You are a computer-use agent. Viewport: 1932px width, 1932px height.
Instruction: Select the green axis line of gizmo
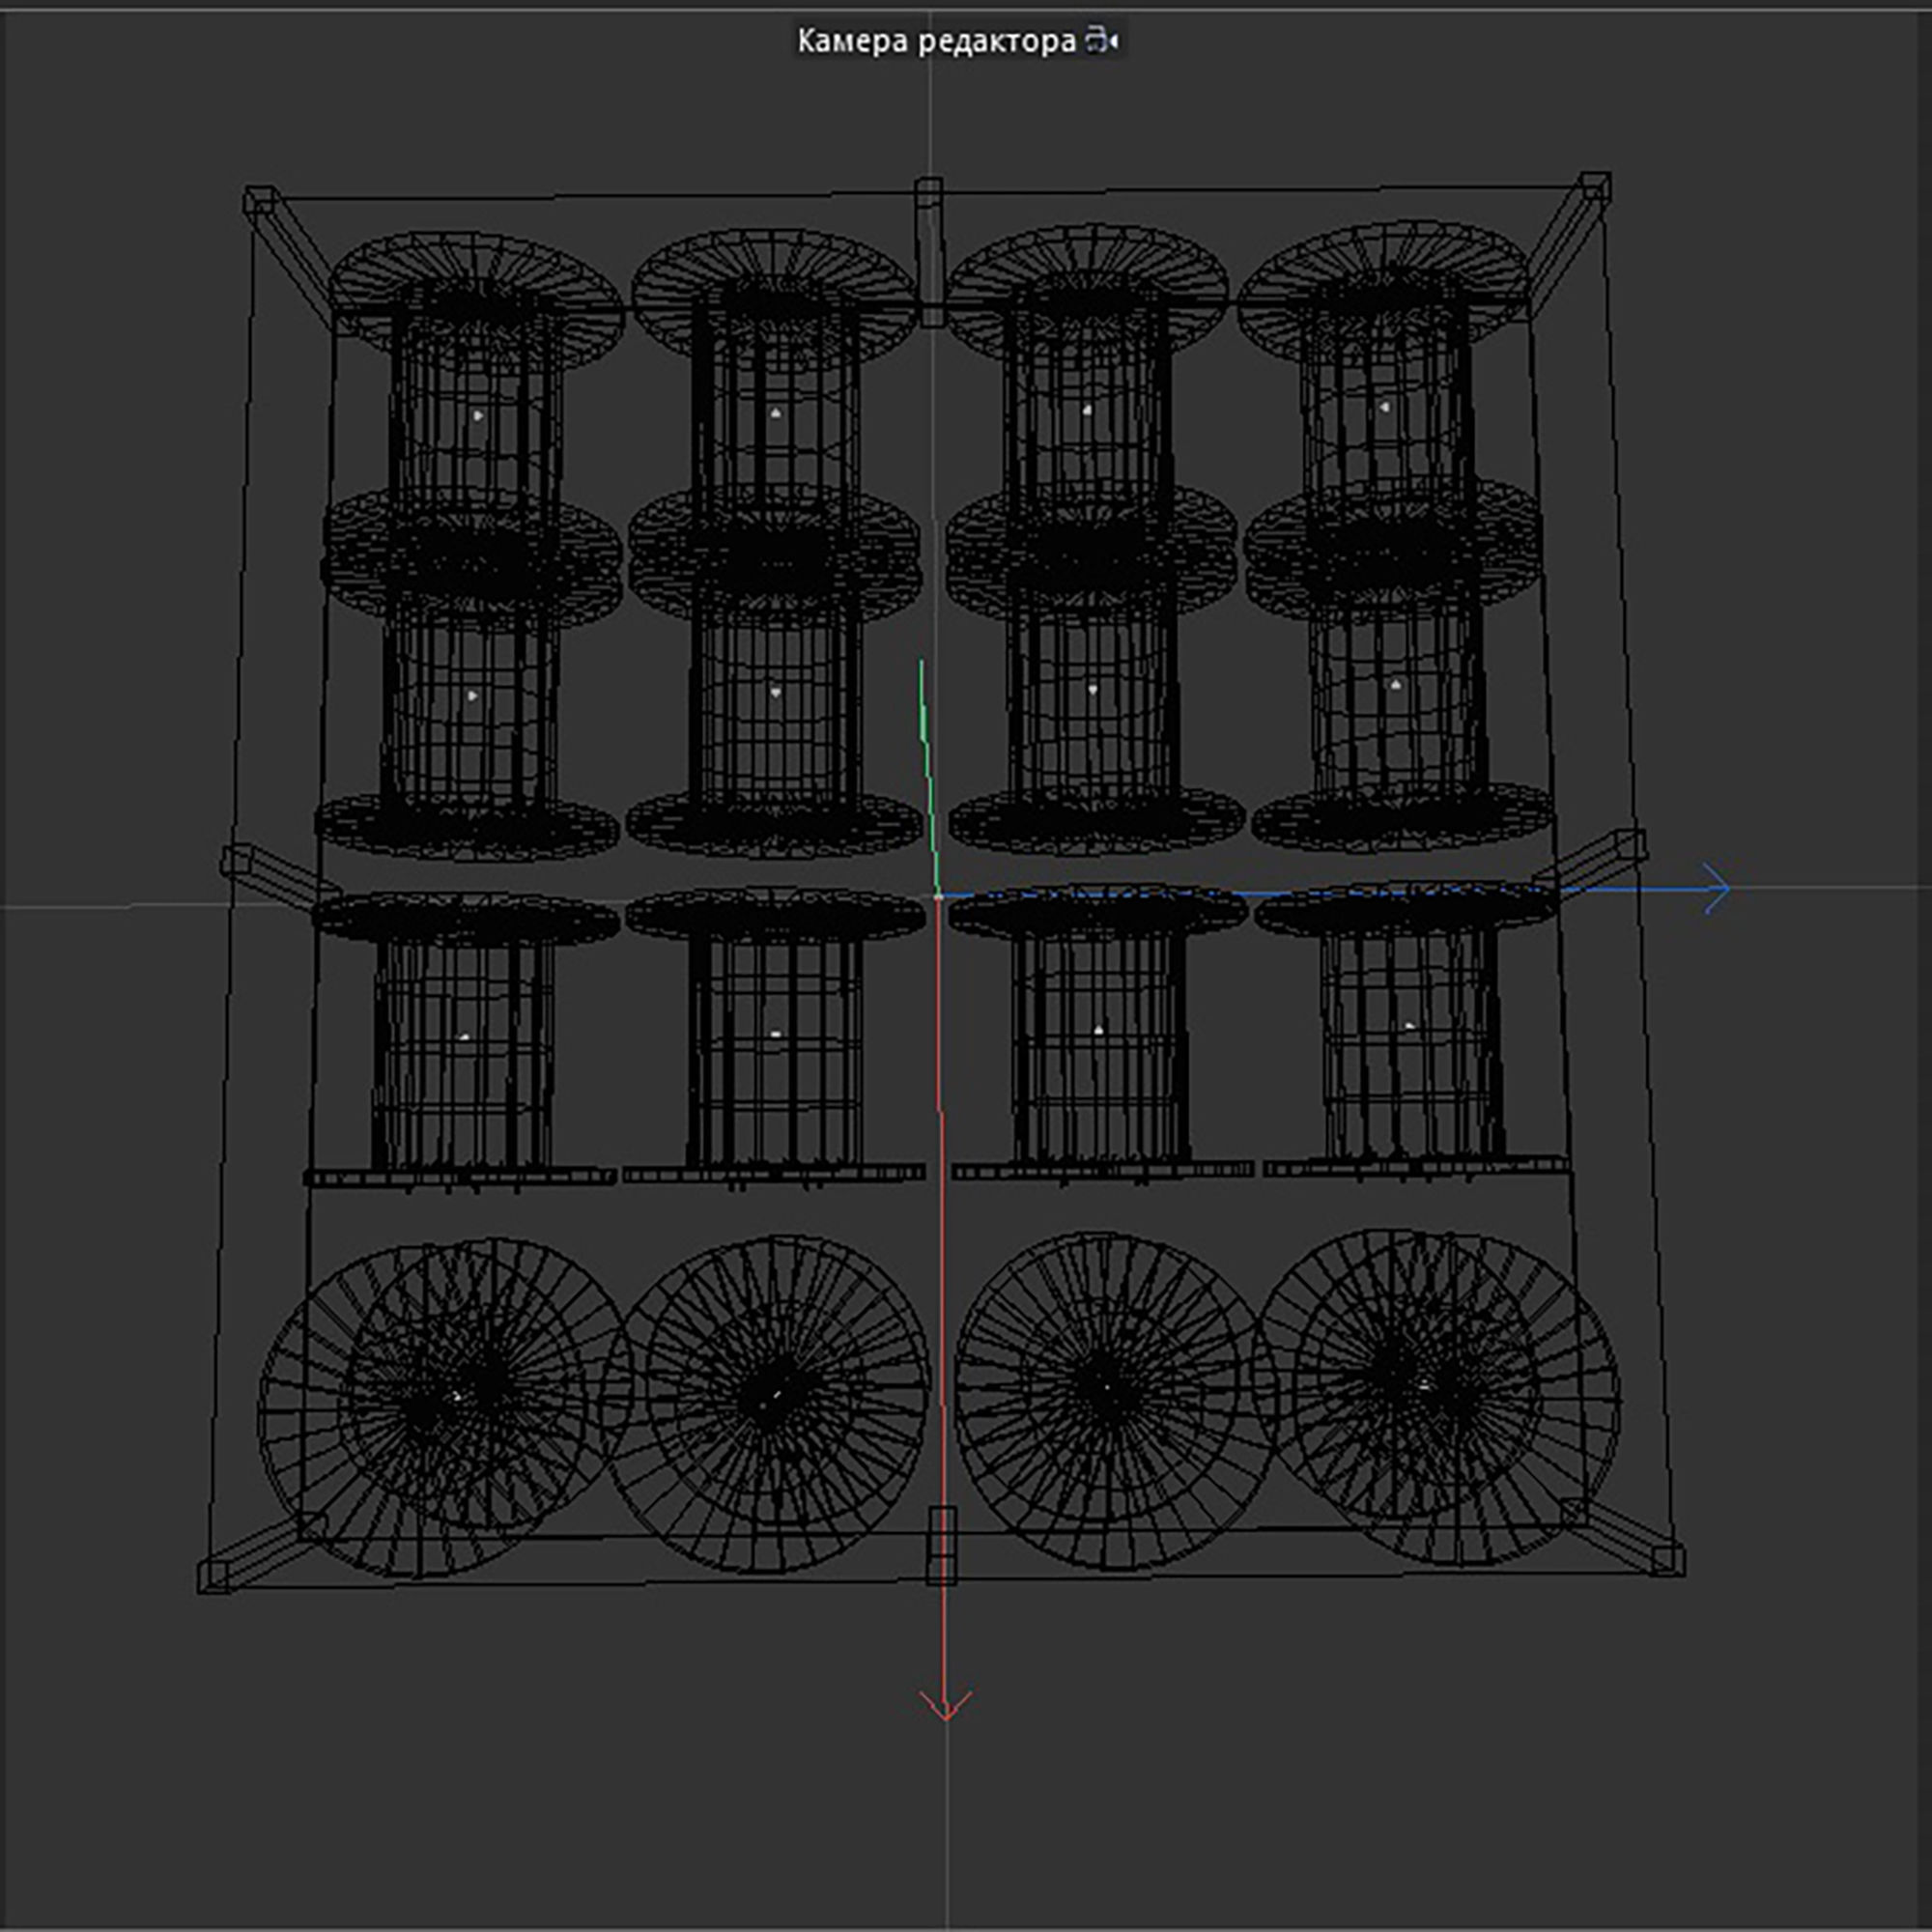[x=929, y=776]
